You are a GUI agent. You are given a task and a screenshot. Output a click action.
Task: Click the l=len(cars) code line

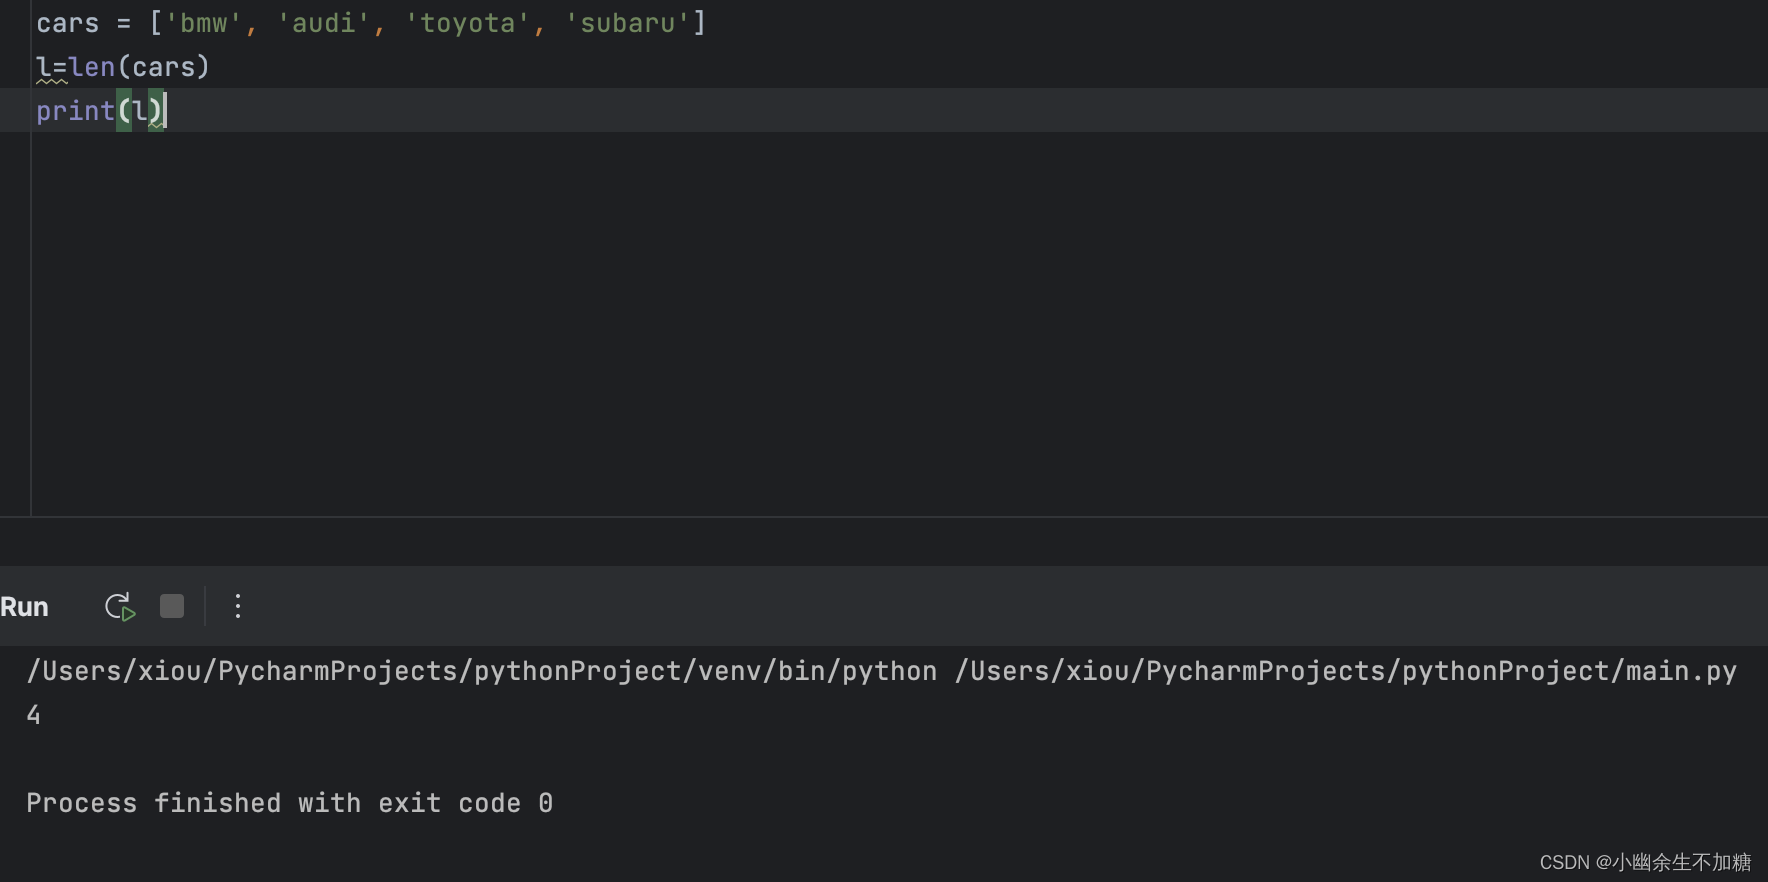coord(123,67)
